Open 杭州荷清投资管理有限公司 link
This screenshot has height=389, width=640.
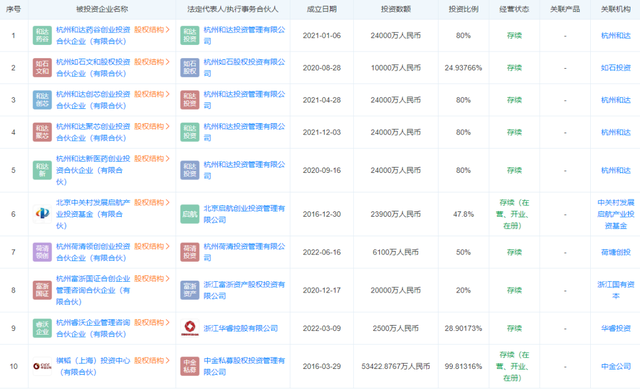[244, 252]
